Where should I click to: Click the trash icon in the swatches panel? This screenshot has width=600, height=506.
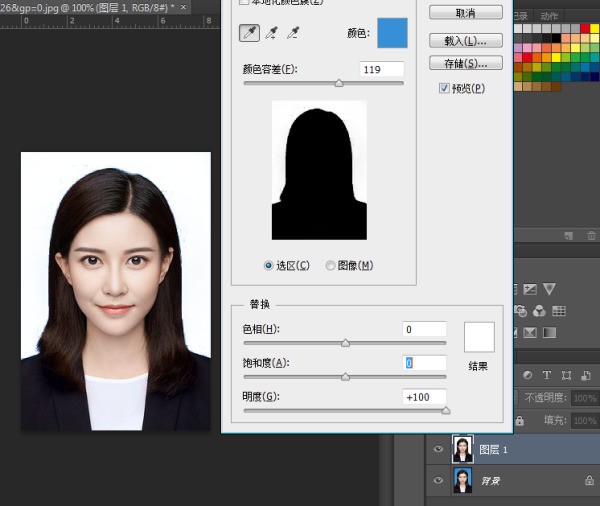pyautogui.click(x=589, y=235)
